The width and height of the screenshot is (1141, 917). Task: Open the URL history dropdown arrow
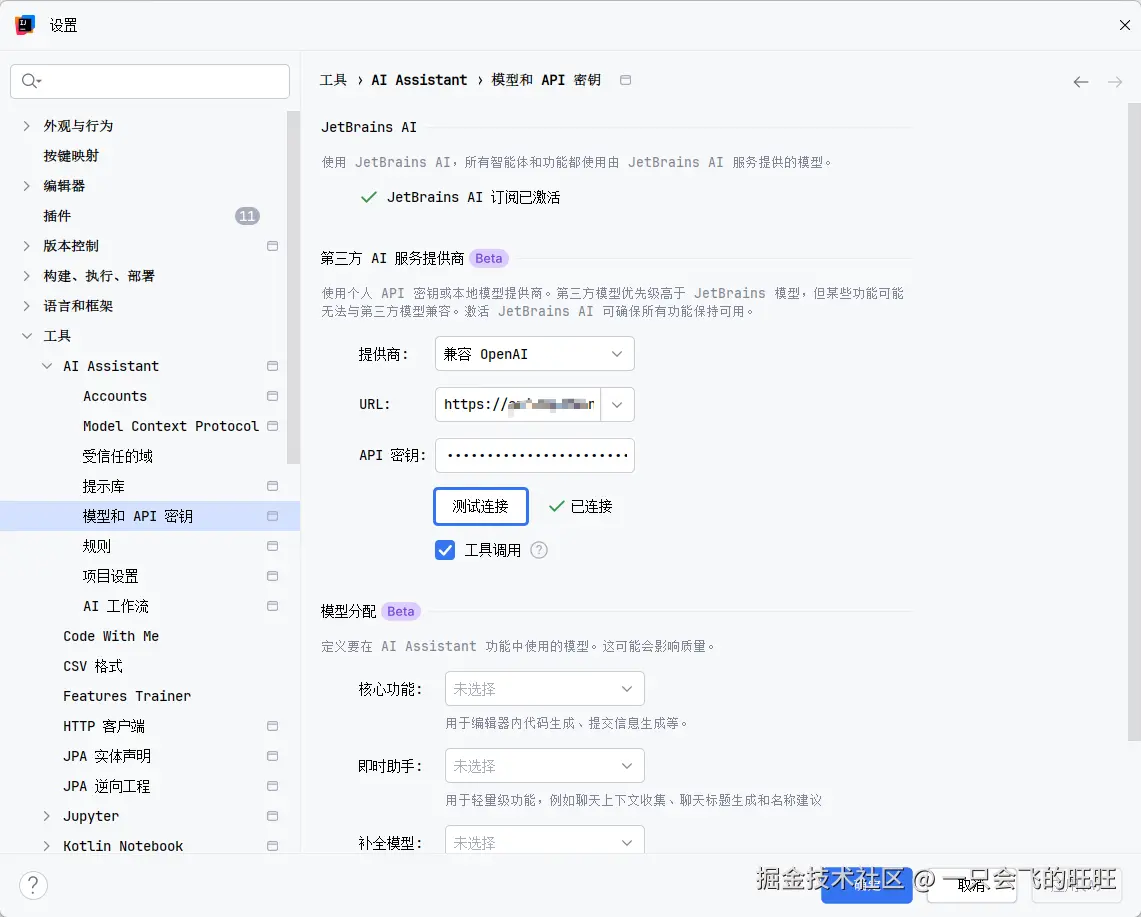pos(617,405)
